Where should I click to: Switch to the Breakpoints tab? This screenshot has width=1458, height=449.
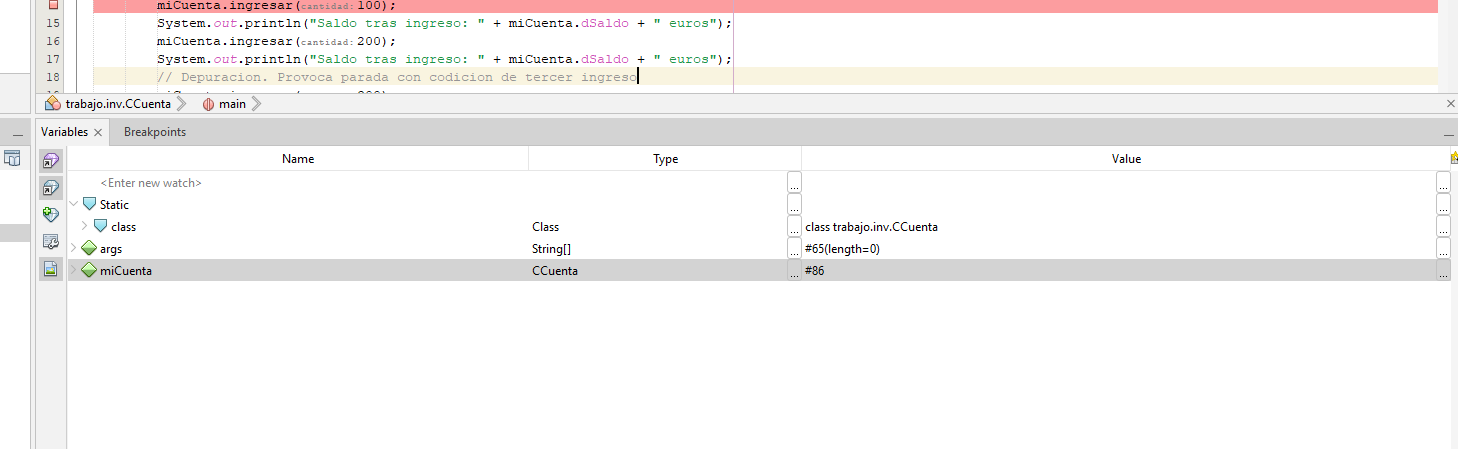tap(154, 132)
